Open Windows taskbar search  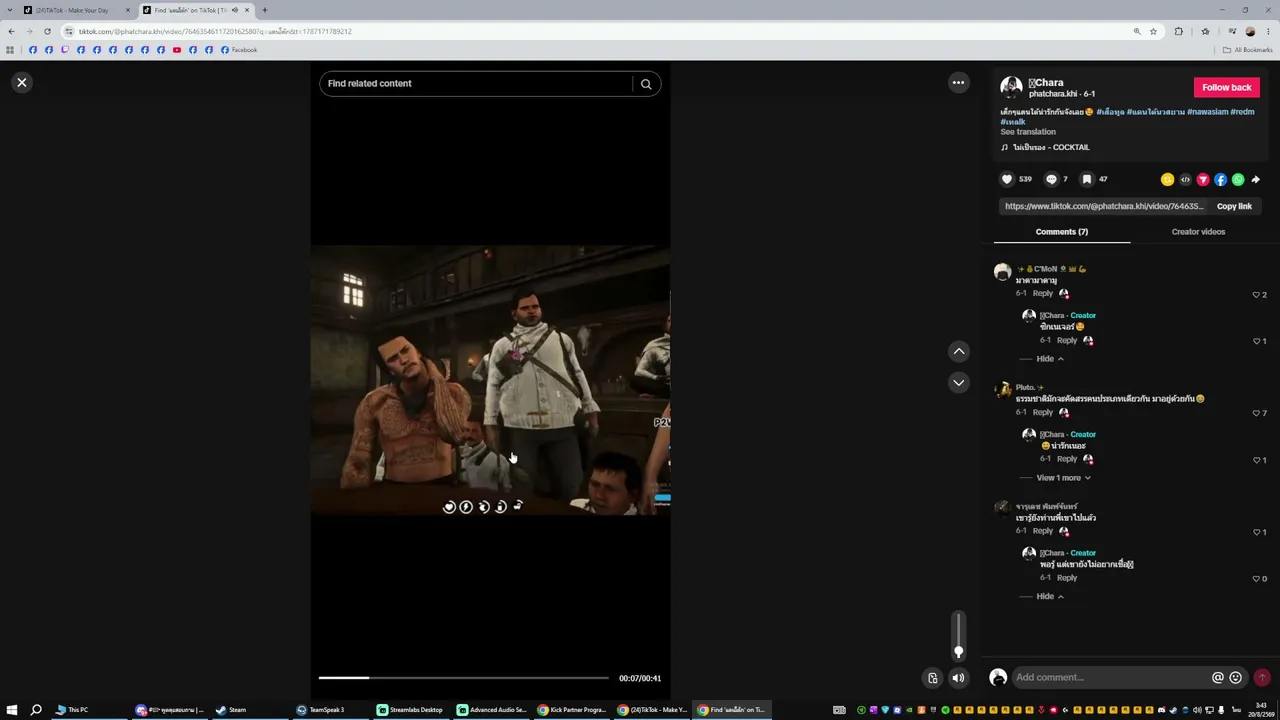(36, 710)
